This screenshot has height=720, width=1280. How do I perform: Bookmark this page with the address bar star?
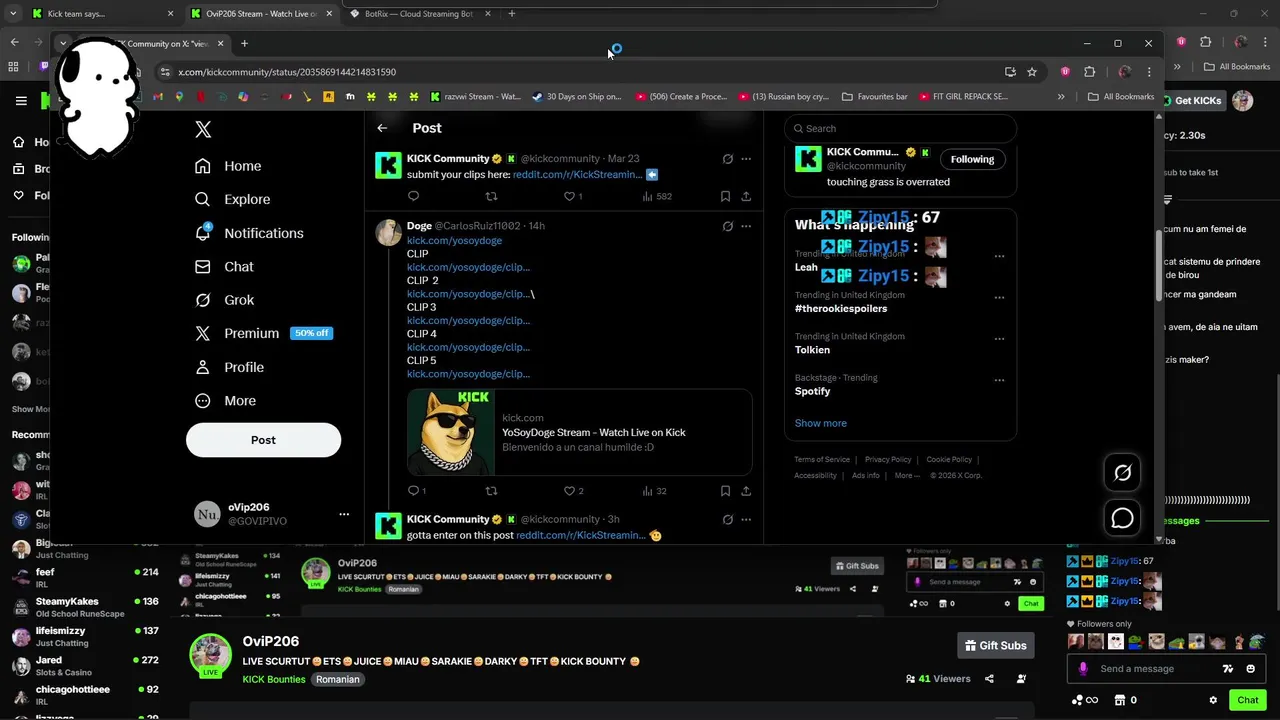1032,72
